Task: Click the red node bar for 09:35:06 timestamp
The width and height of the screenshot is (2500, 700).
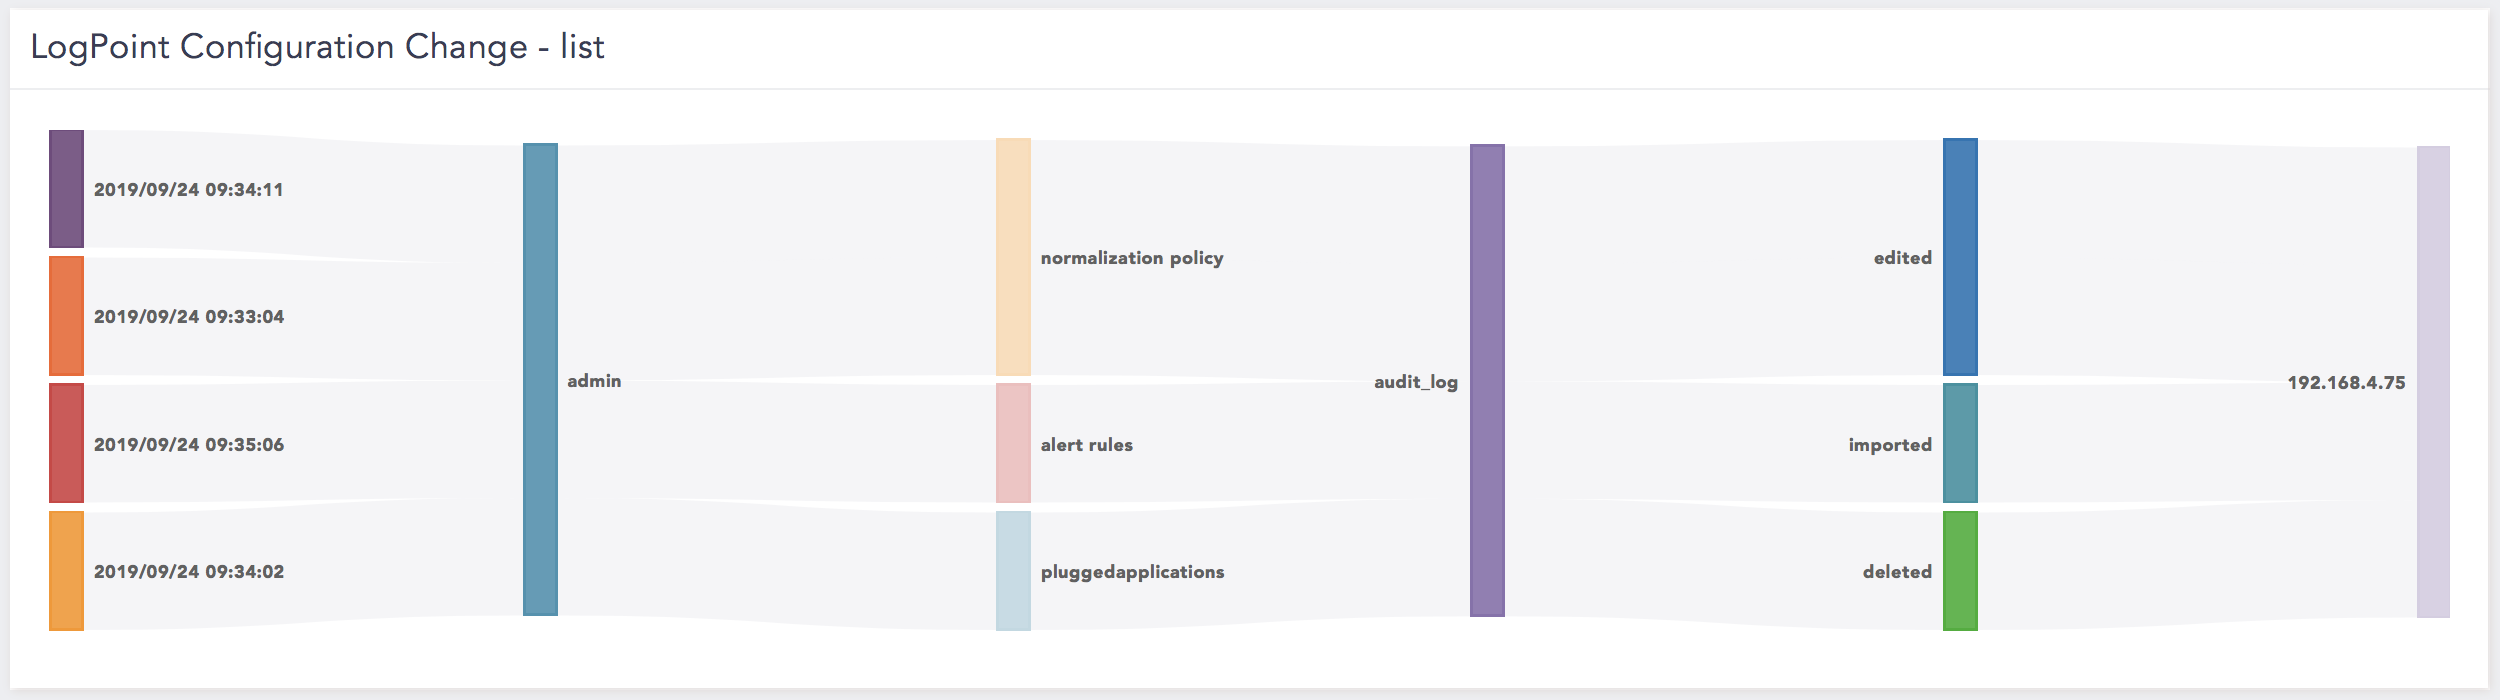Action: (66, 443)
